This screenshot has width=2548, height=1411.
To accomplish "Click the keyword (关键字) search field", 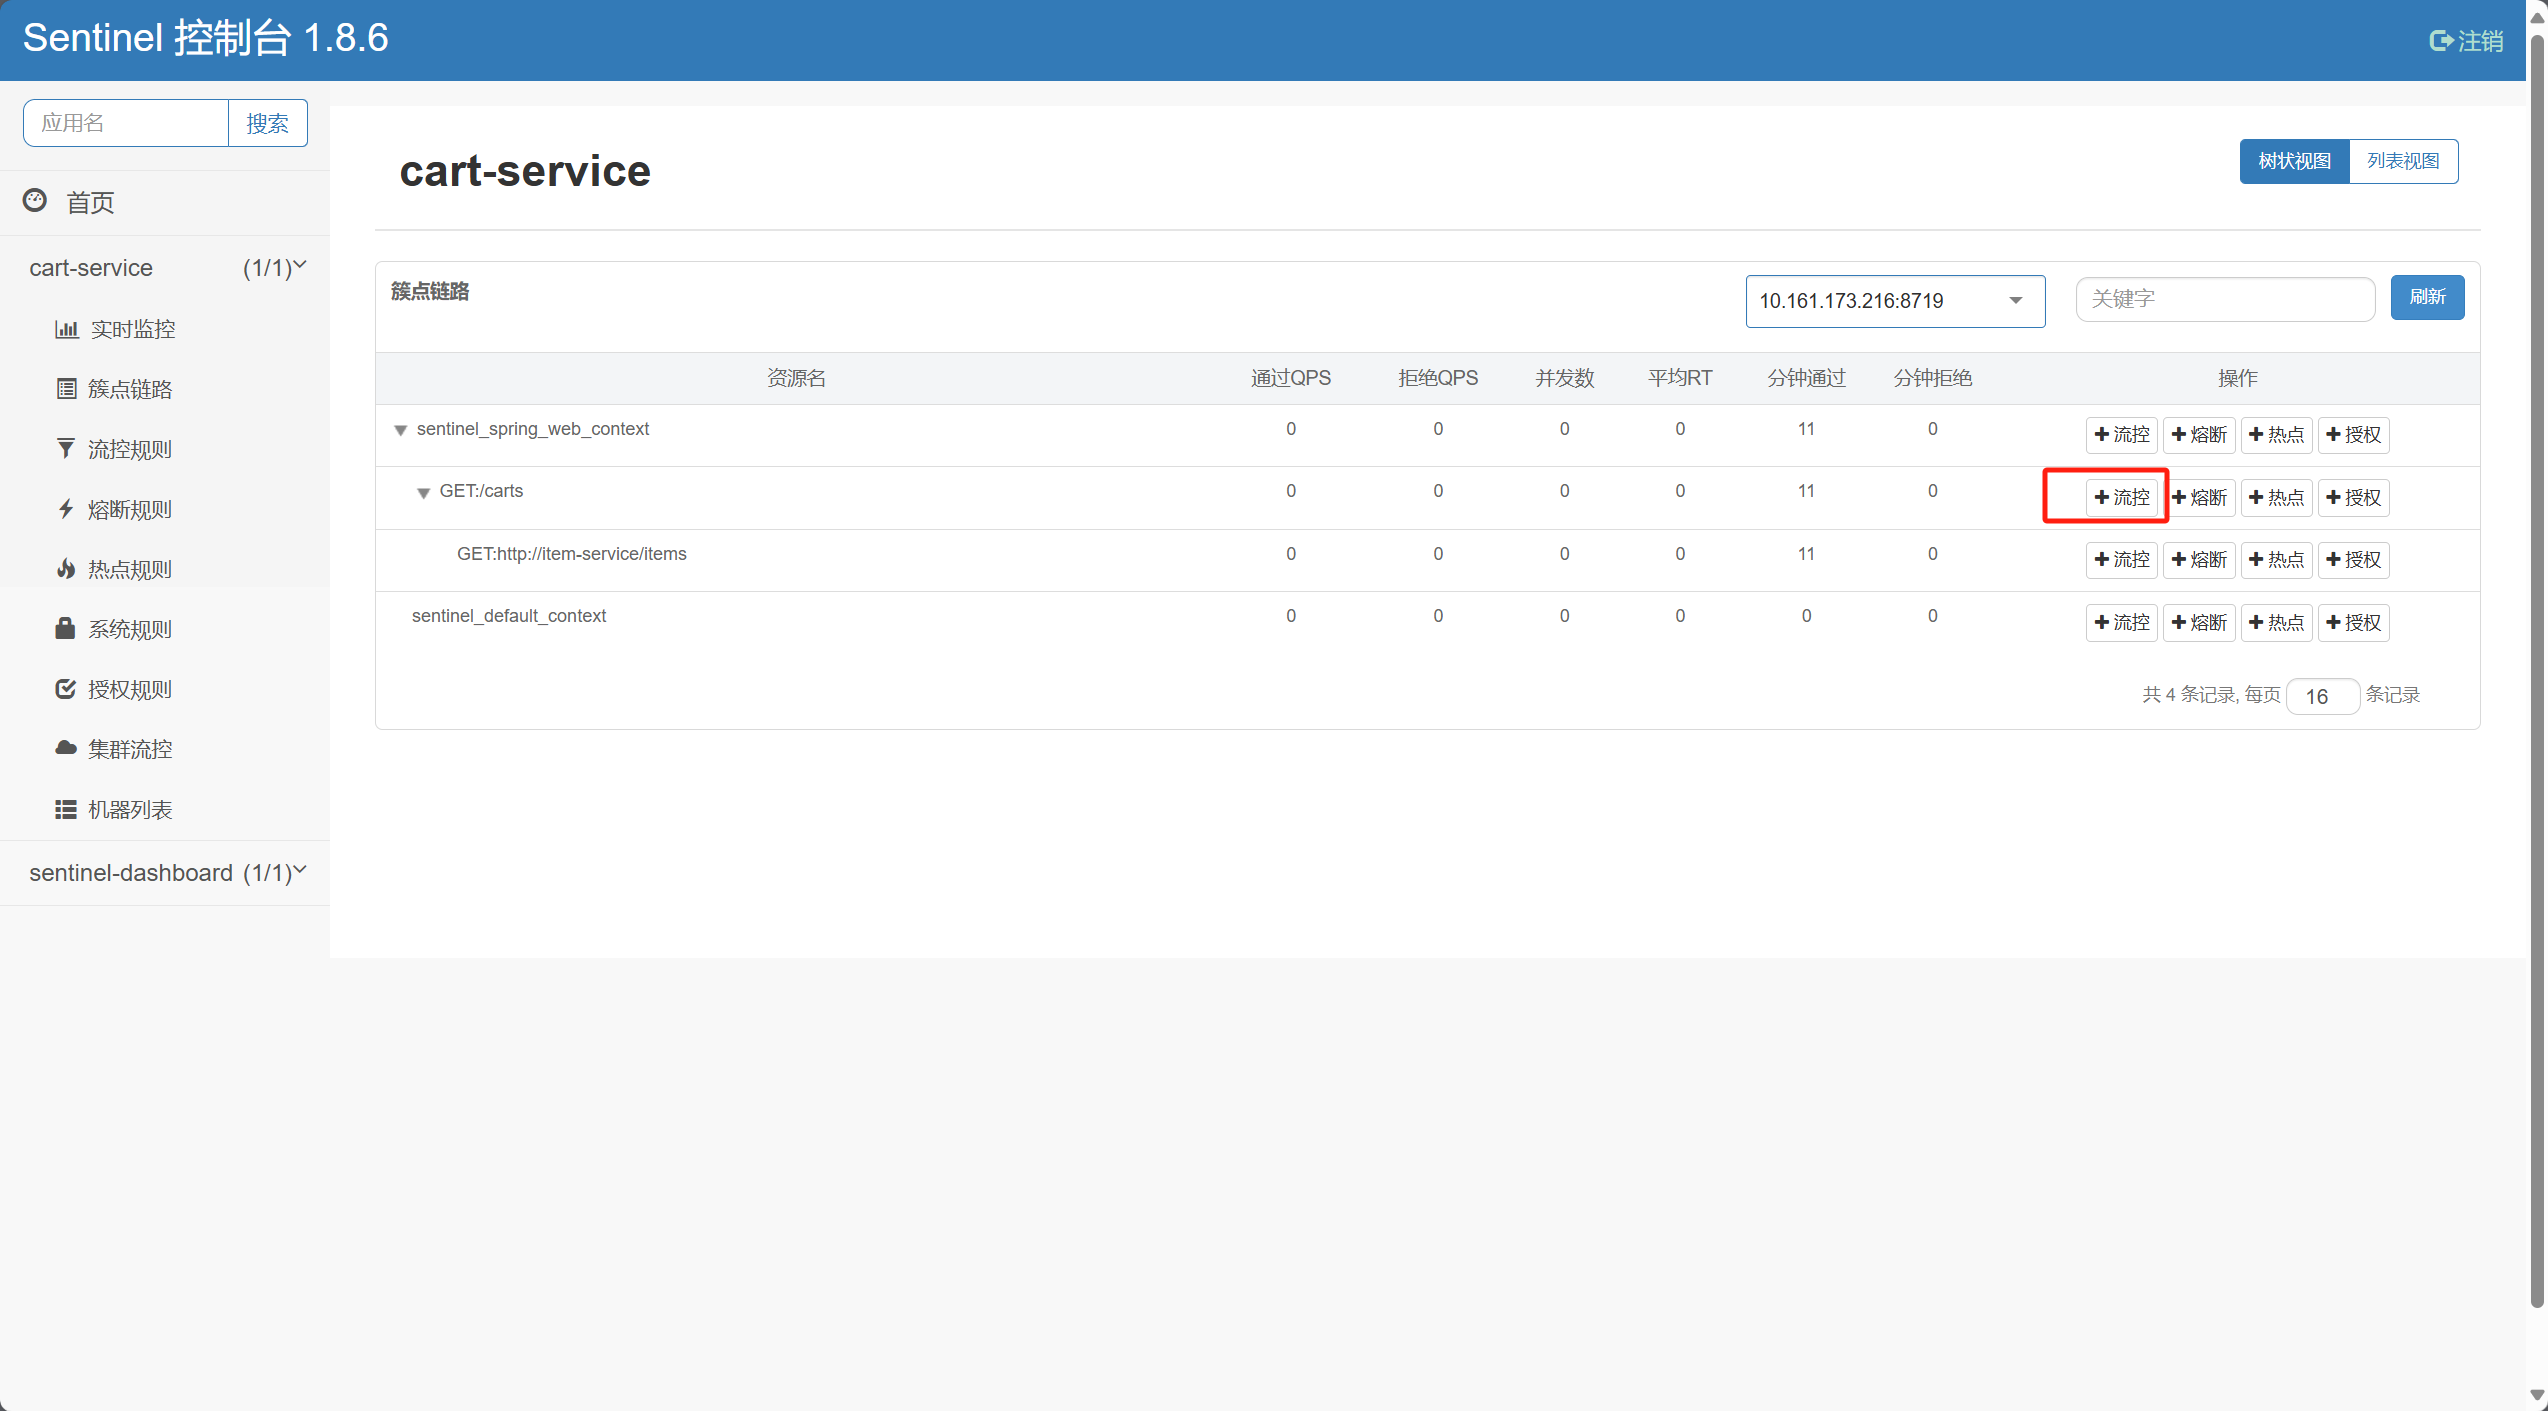I will (2224, 299).
